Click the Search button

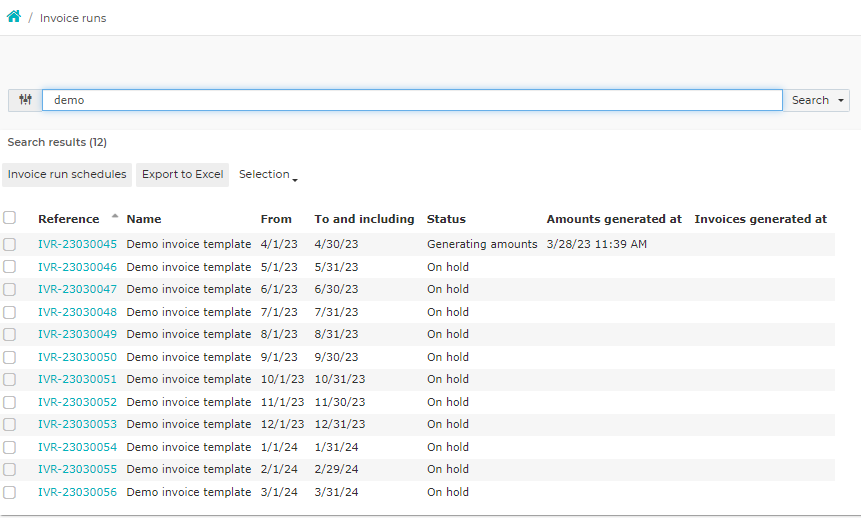[810, 100]
